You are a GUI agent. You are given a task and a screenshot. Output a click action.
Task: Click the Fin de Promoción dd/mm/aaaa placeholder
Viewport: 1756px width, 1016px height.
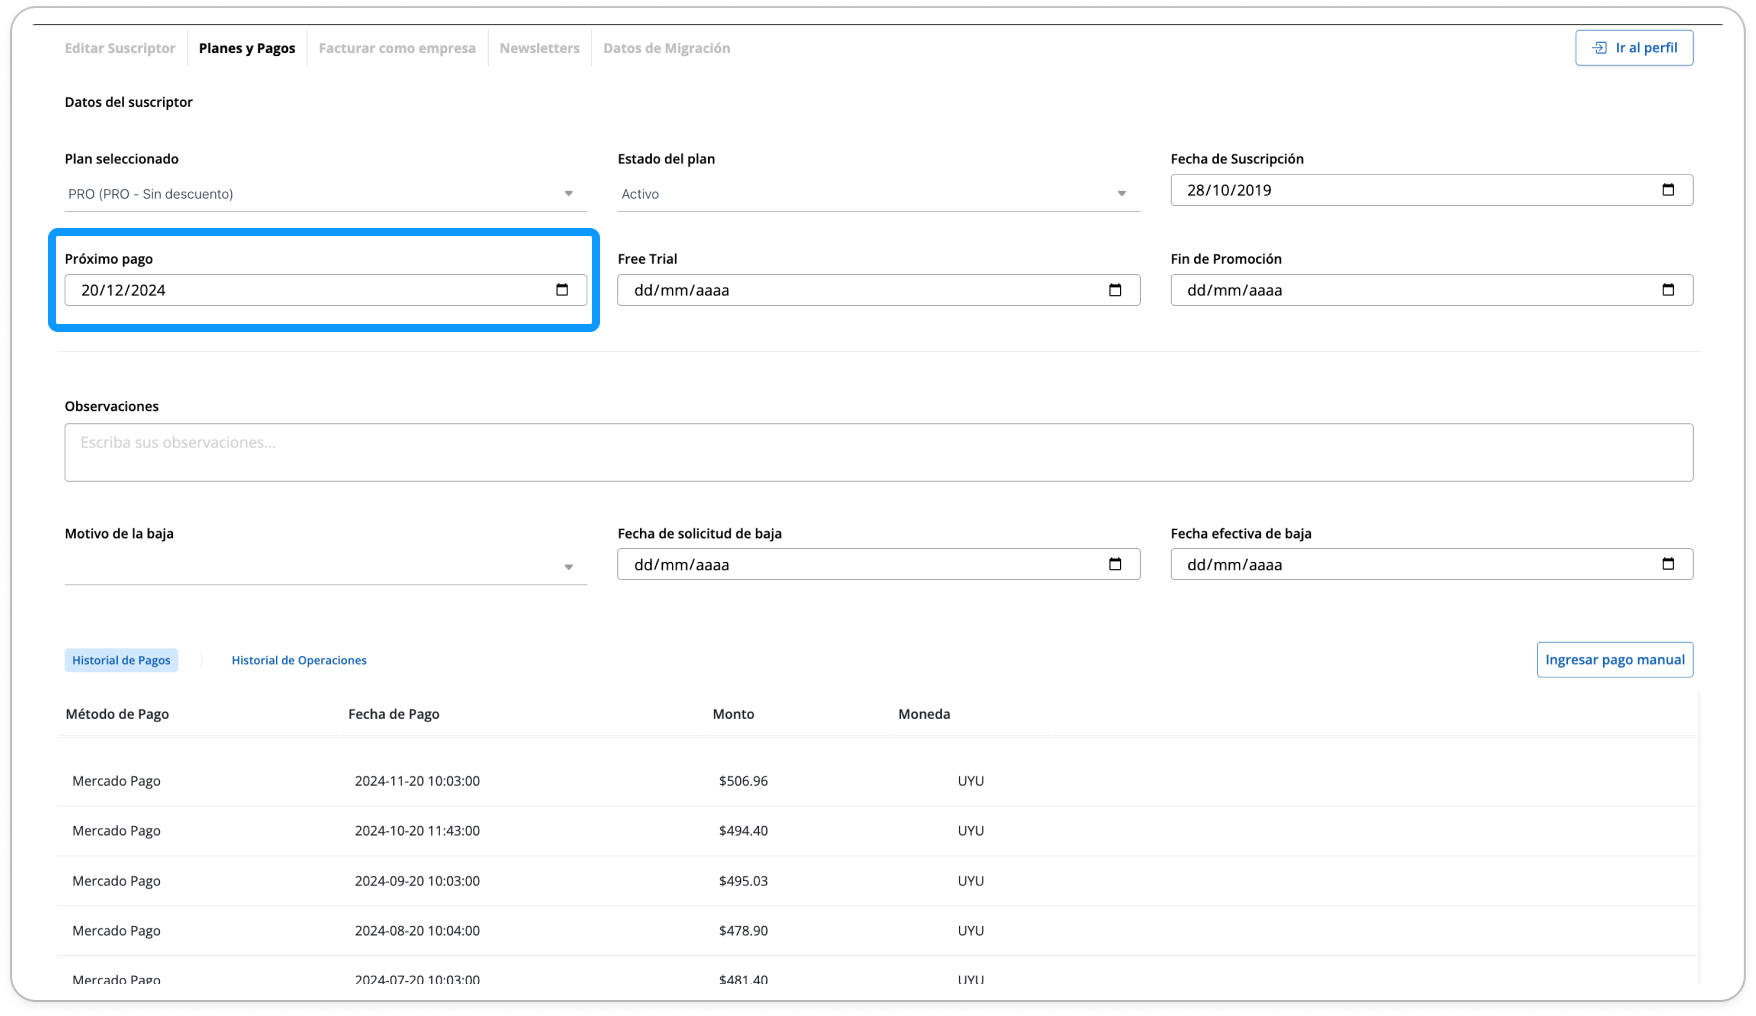1234,290
